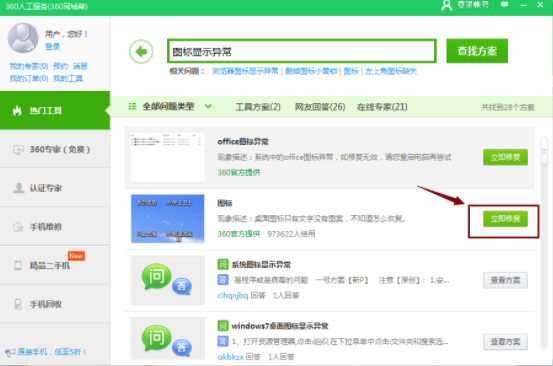Switch to 工具方案(2) tab
This screenshot has height=366, width=553.
tap(258, 107)
